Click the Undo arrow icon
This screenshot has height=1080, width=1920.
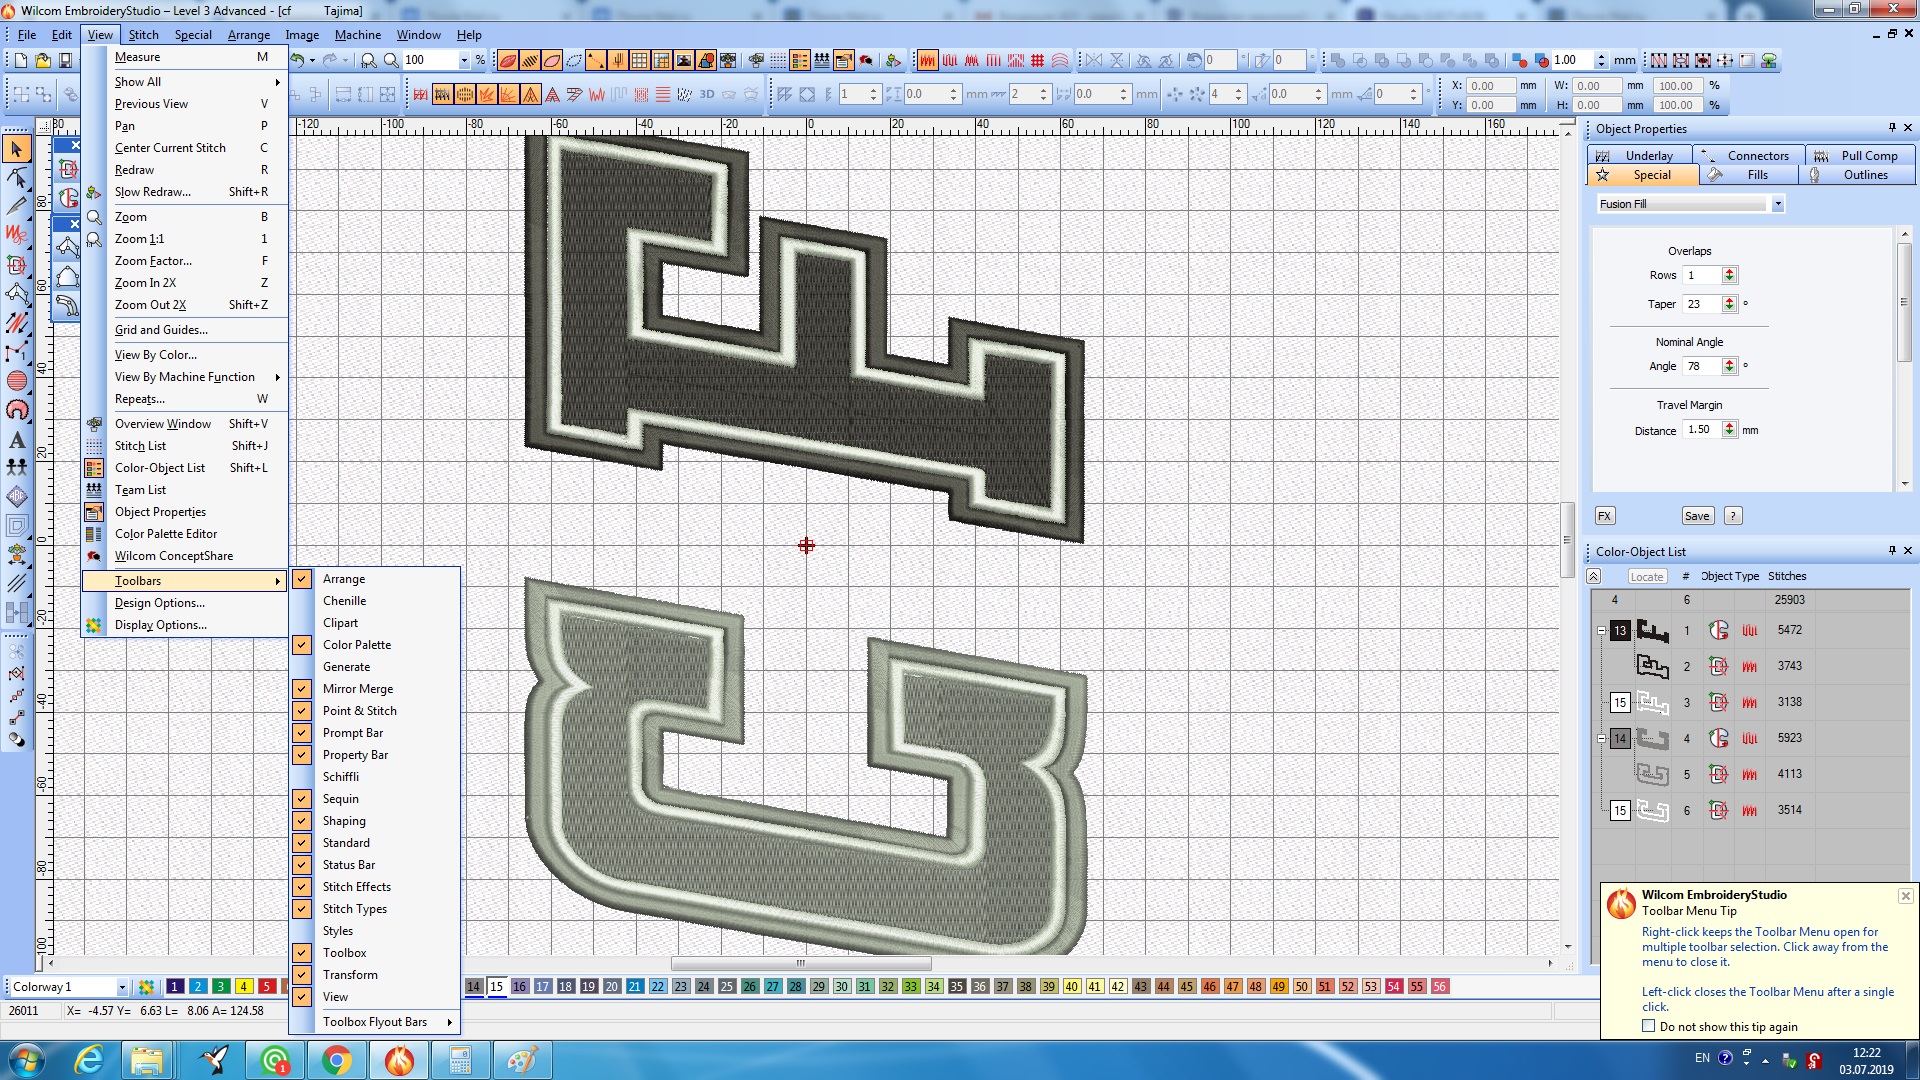point(297,60)
